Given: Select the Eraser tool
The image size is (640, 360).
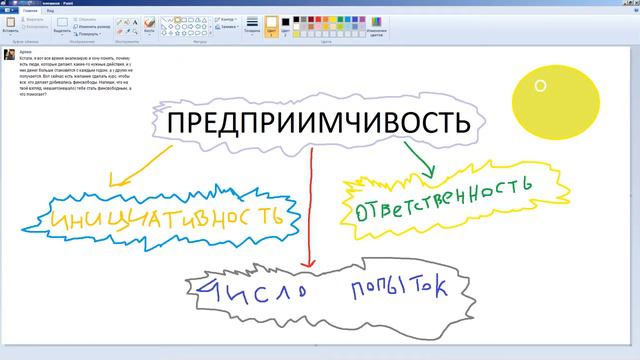Looking at the screenshot, I should point(119,31).
